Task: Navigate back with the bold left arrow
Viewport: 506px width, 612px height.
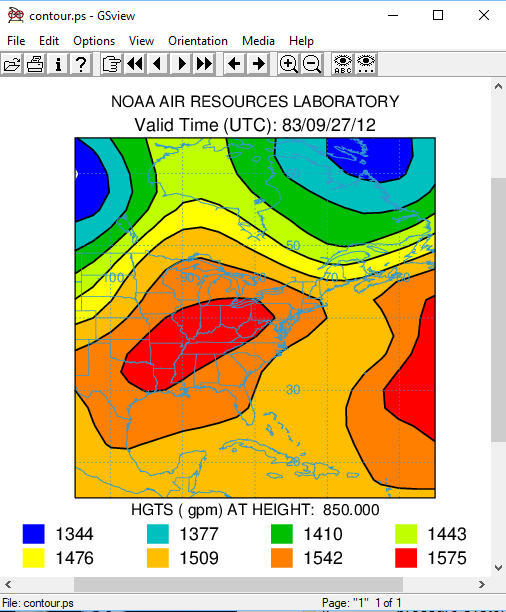Action: (234, 64)
